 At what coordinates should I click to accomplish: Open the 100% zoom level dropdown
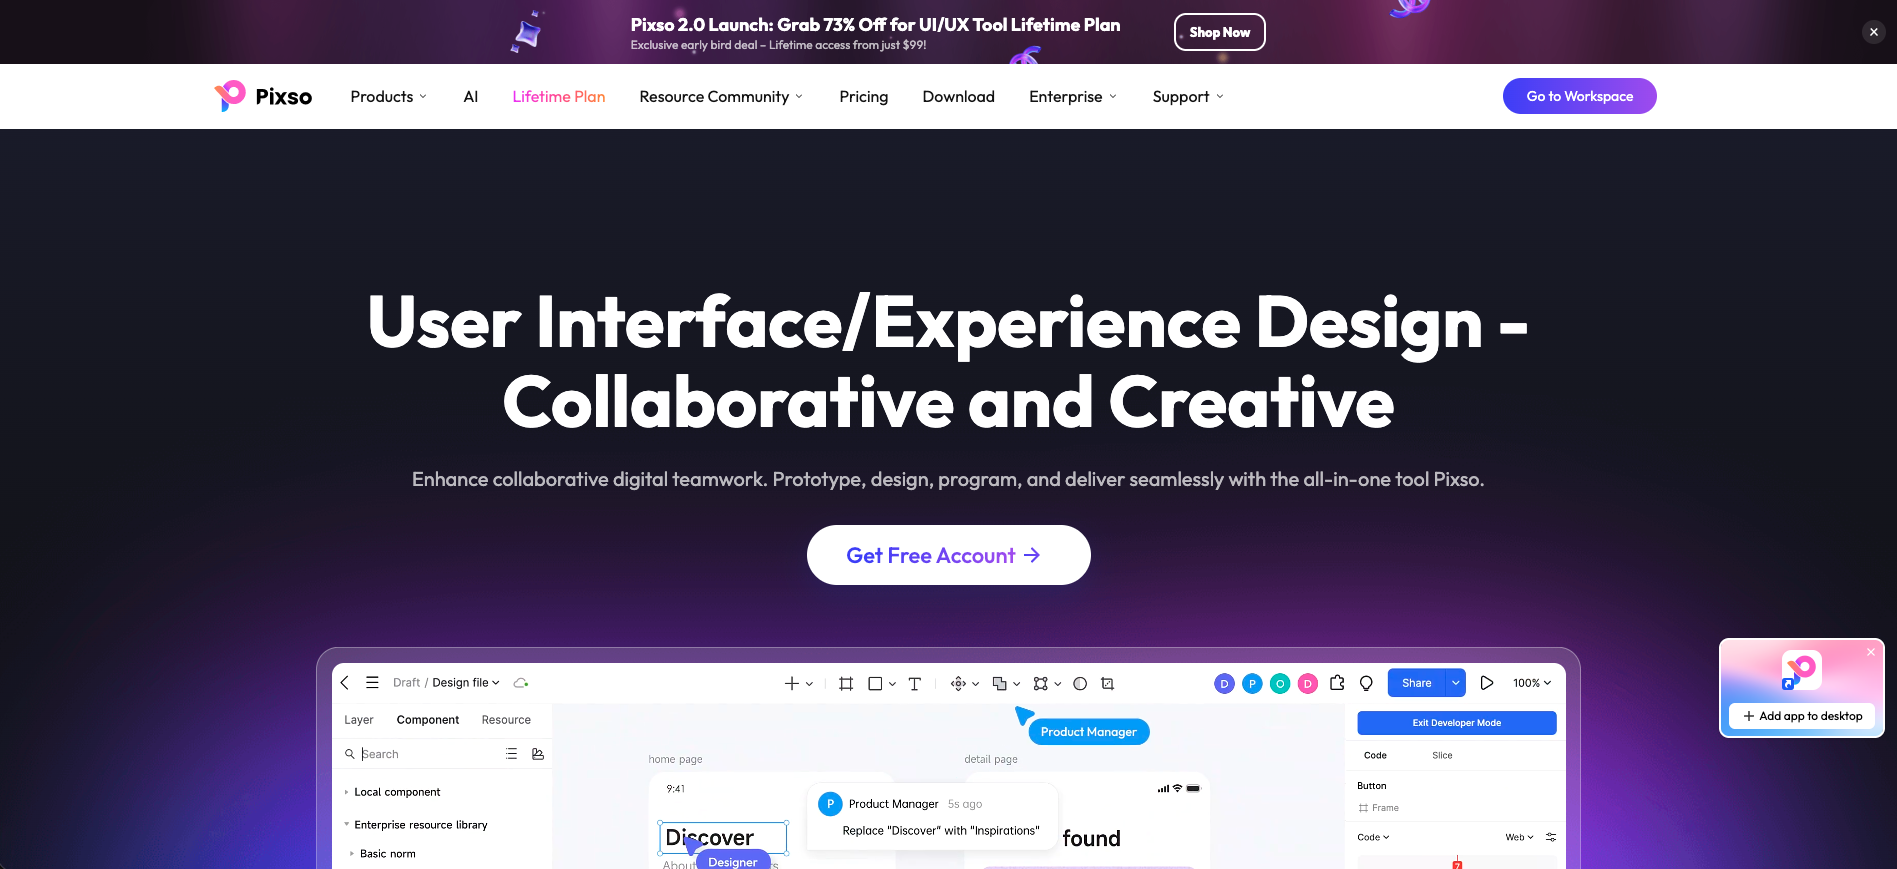coord(1531,683)
